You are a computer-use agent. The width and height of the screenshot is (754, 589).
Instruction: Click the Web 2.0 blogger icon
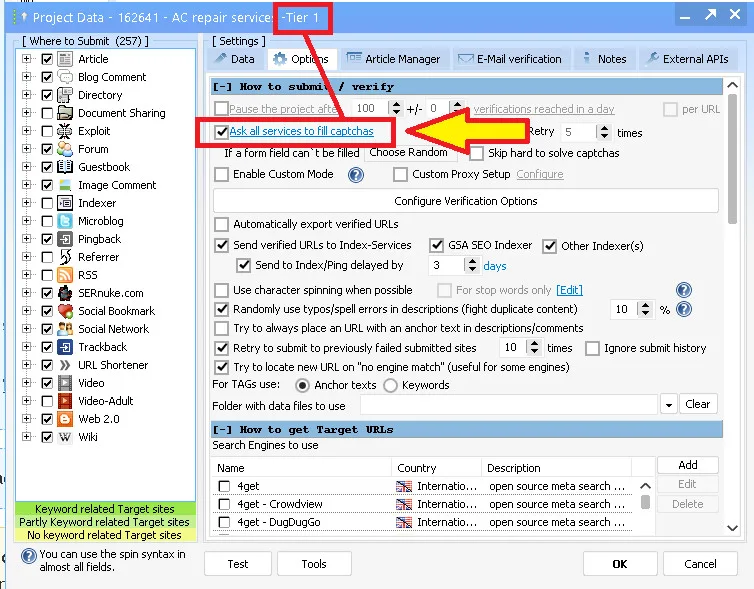point(65,419)
